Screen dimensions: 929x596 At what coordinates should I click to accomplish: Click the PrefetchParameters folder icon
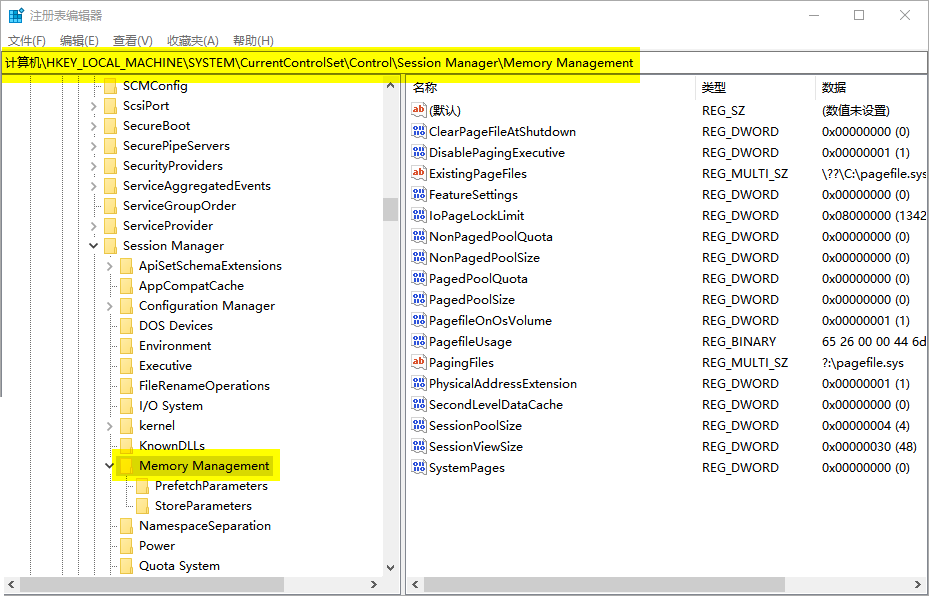pos(146,485)
